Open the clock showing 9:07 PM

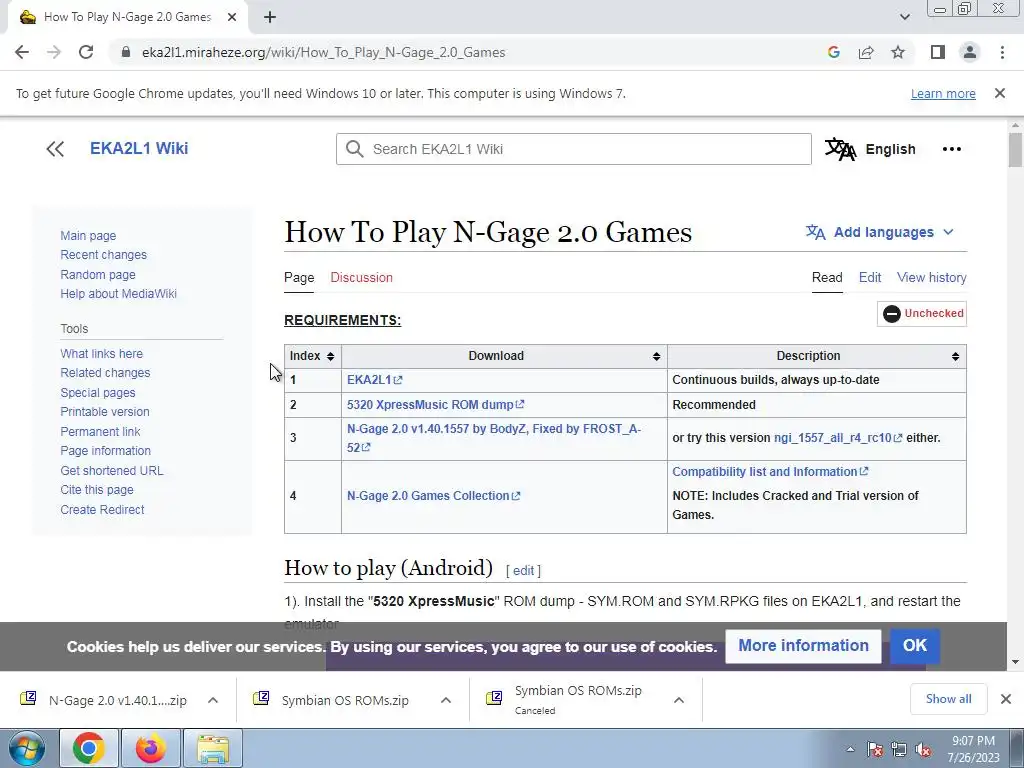973,749
